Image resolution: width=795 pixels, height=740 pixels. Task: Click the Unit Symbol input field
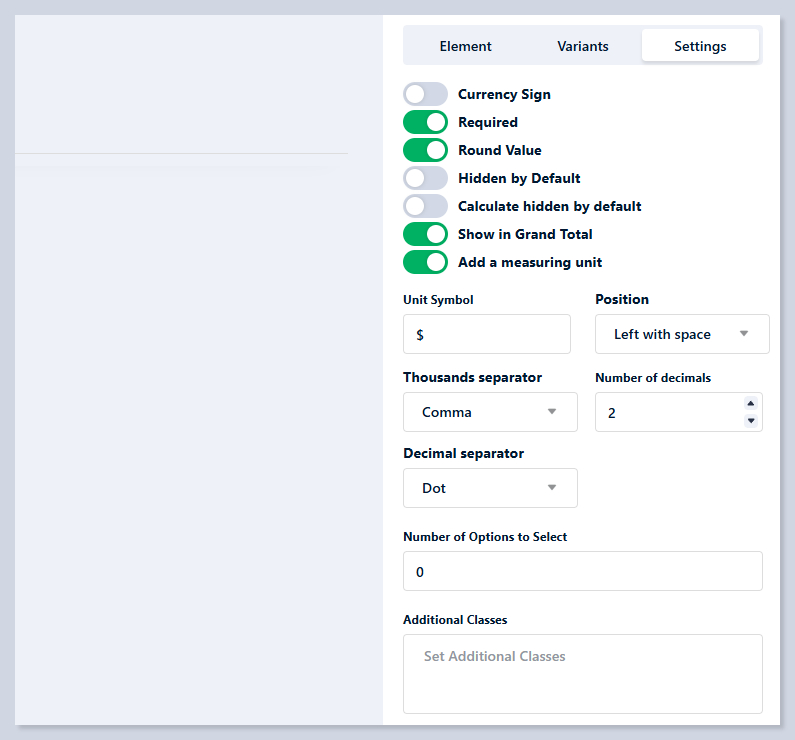point(486,334)
